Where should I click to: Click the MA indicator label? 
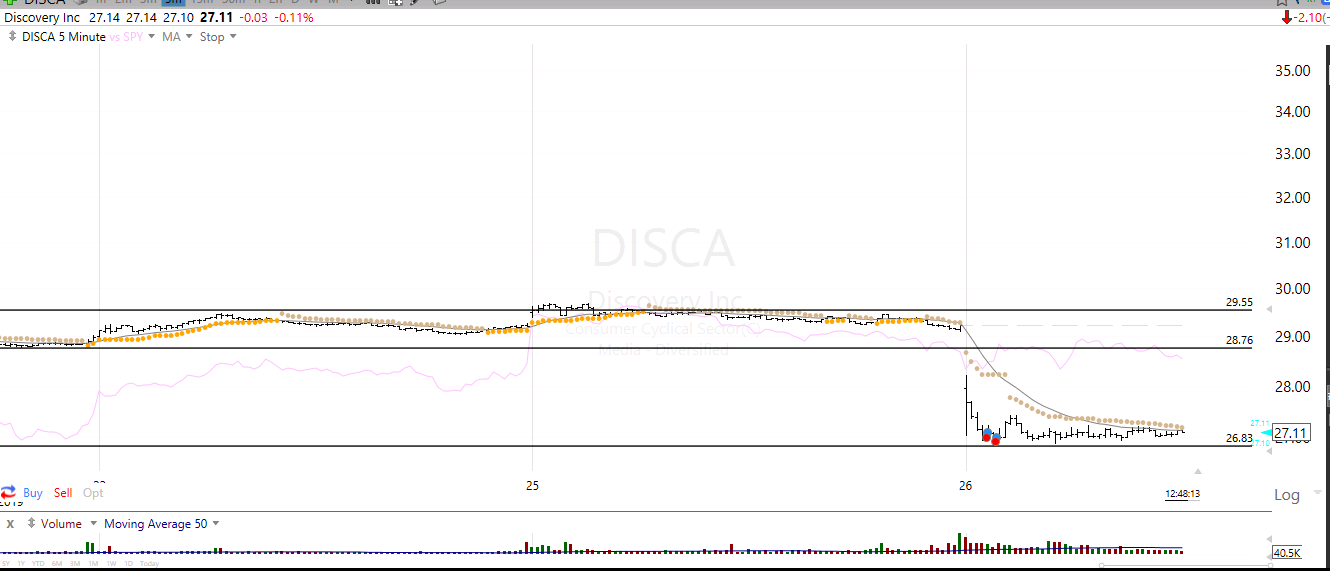(x=171, y=37)
